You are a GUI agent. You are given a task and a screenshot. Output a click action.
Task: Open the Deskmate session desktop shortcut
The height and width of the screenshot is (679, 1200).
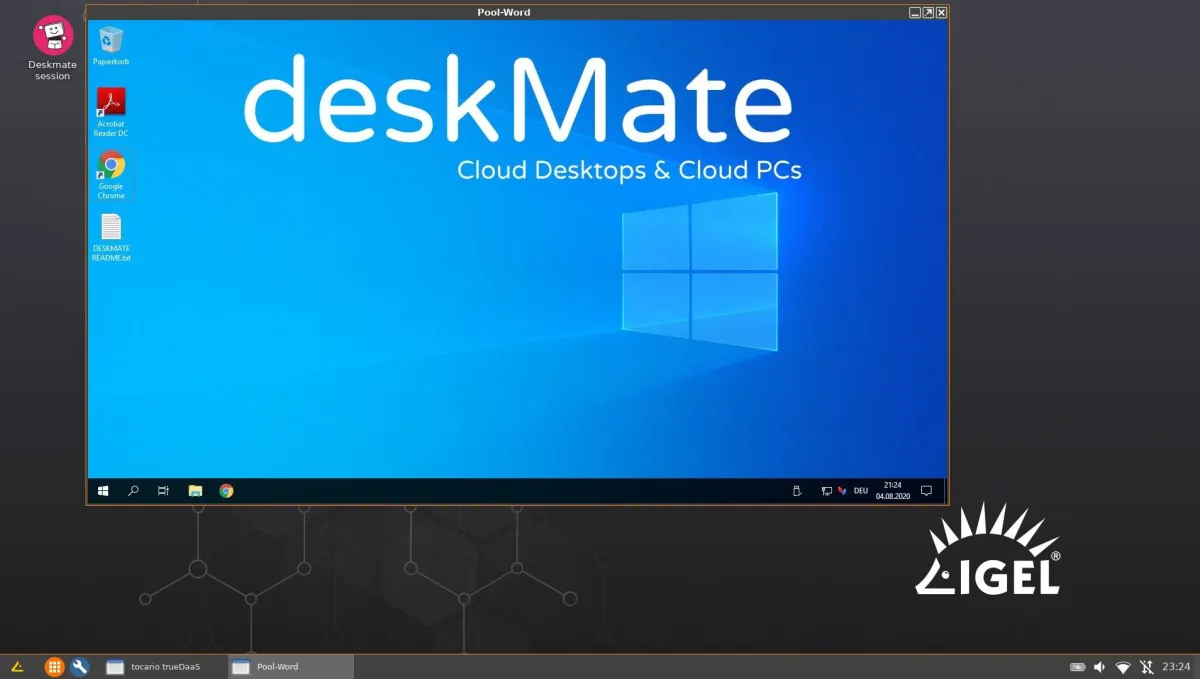53,37
